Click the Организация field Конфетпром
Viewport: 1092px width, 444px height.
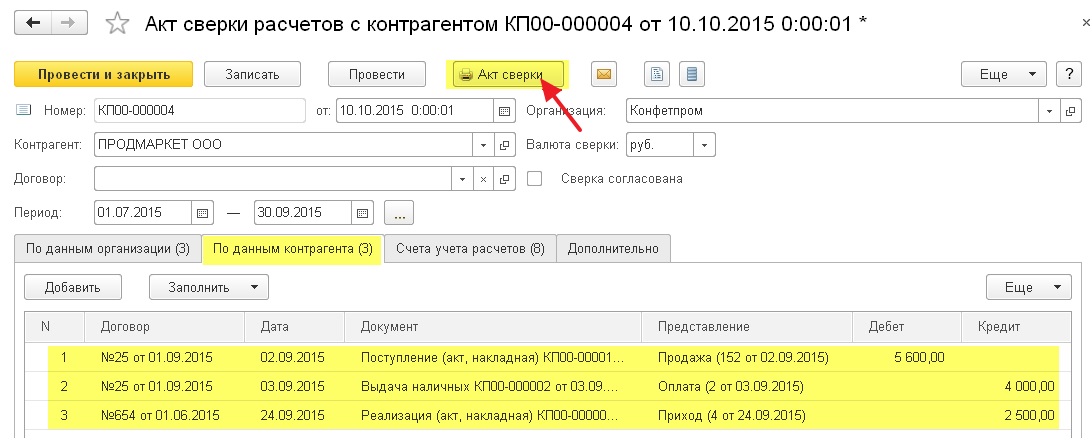tap(833, 111)
